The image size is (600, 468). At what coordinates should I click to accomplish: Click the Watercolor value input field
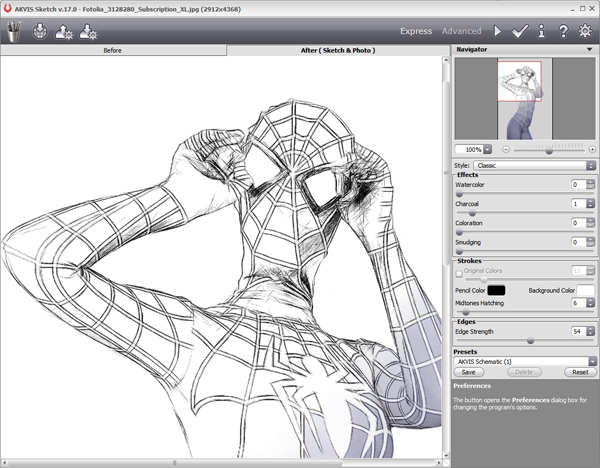(579, 184)
